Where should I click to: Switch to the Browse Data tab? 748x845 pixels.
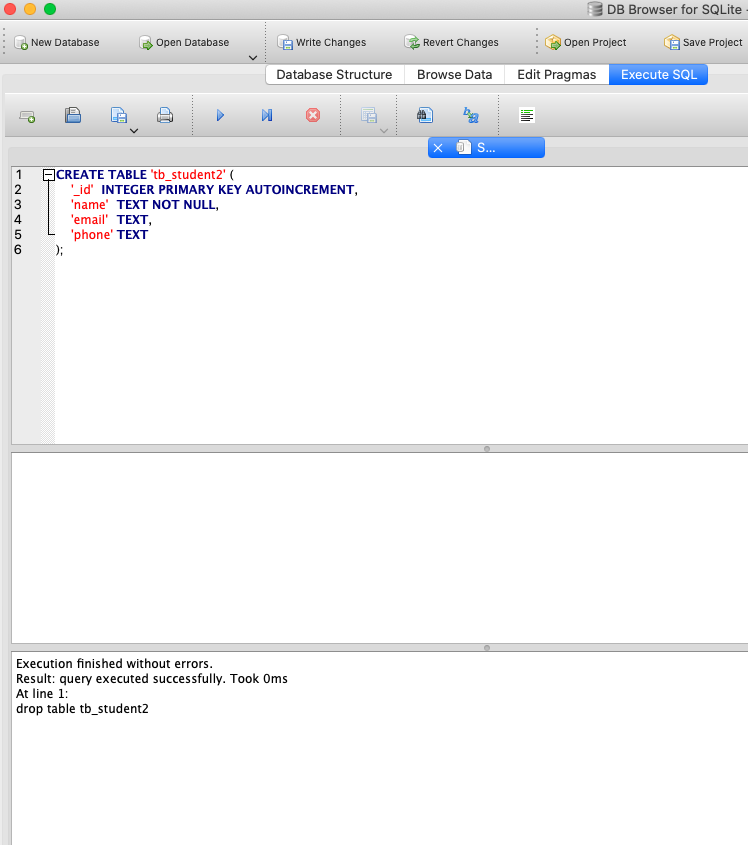[454, 74]
